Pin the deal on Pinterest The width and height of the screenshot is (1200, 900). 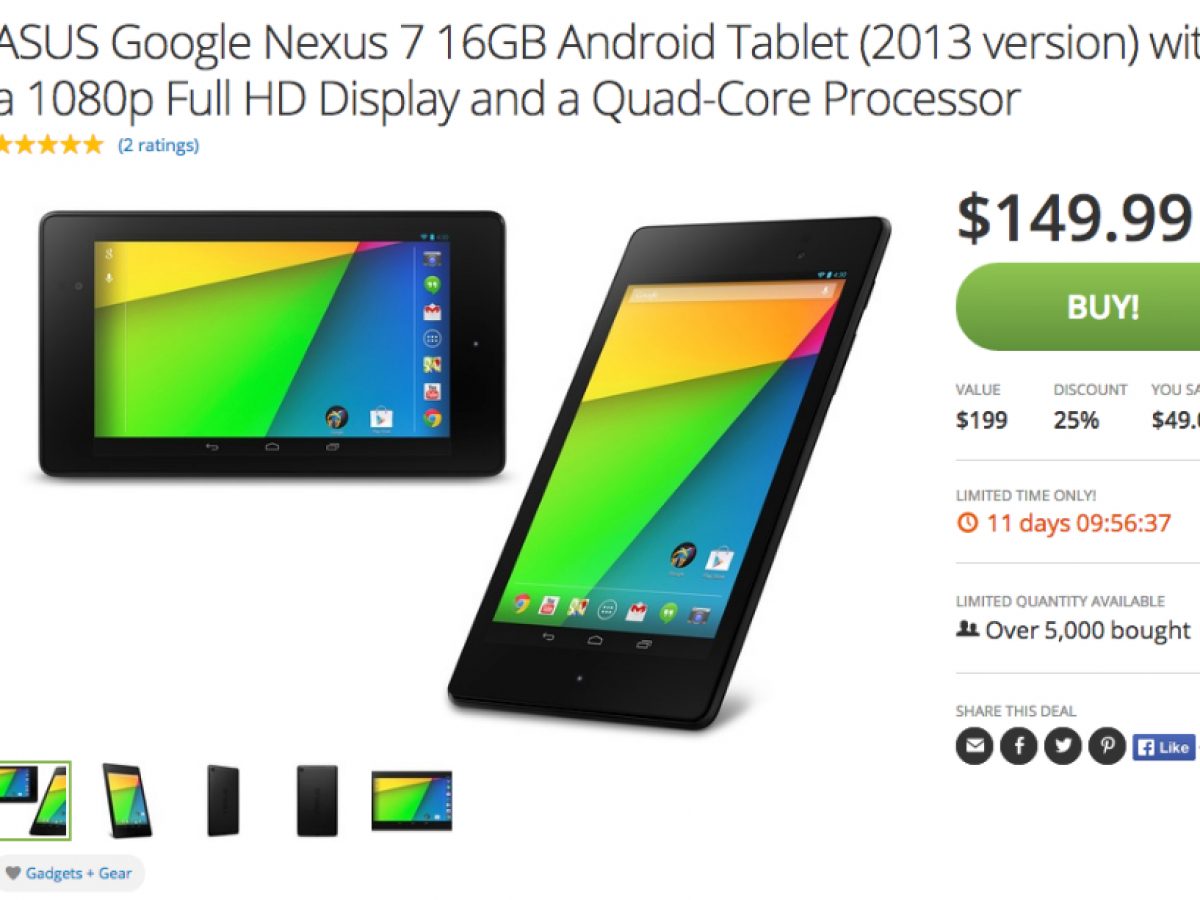(x=1107, y=746)
